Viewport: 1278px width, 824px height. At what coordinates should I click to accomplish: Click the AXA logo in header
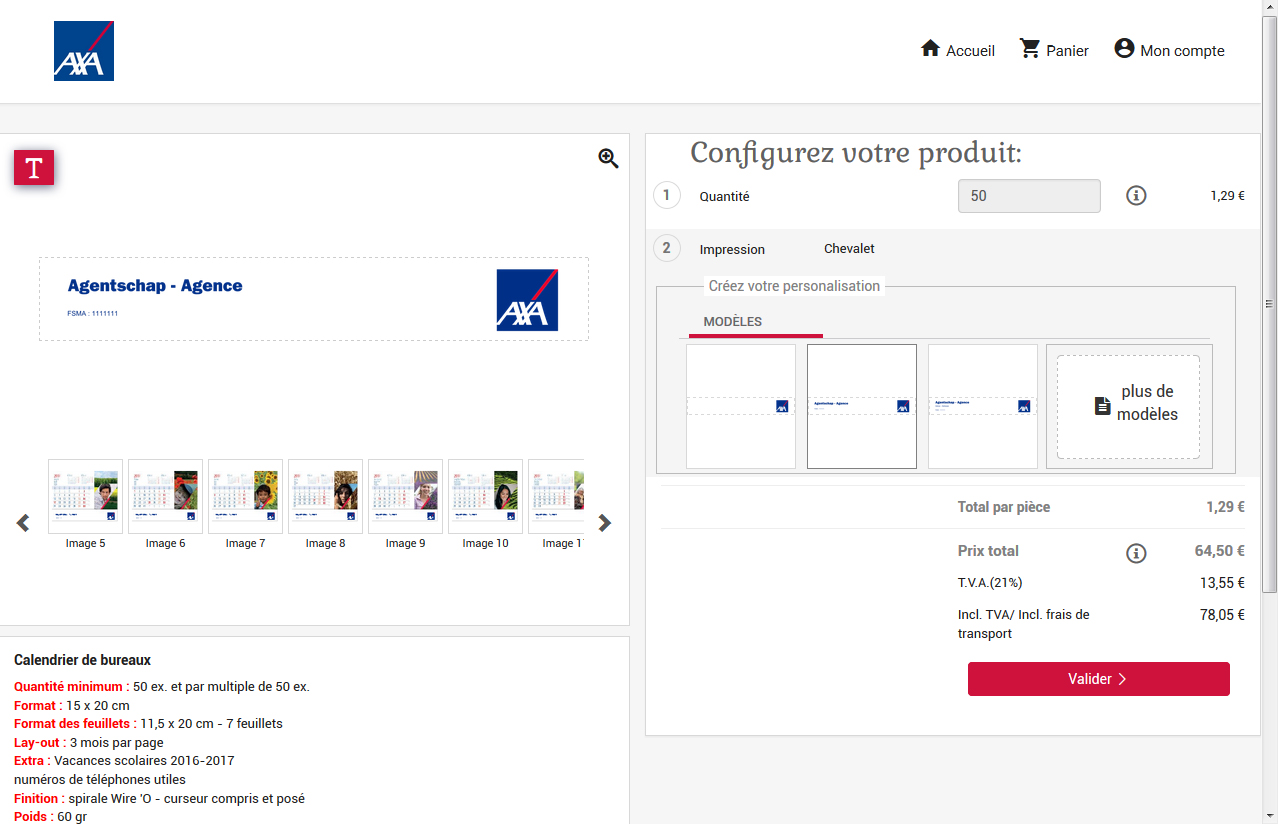click(x=84, y=51)
